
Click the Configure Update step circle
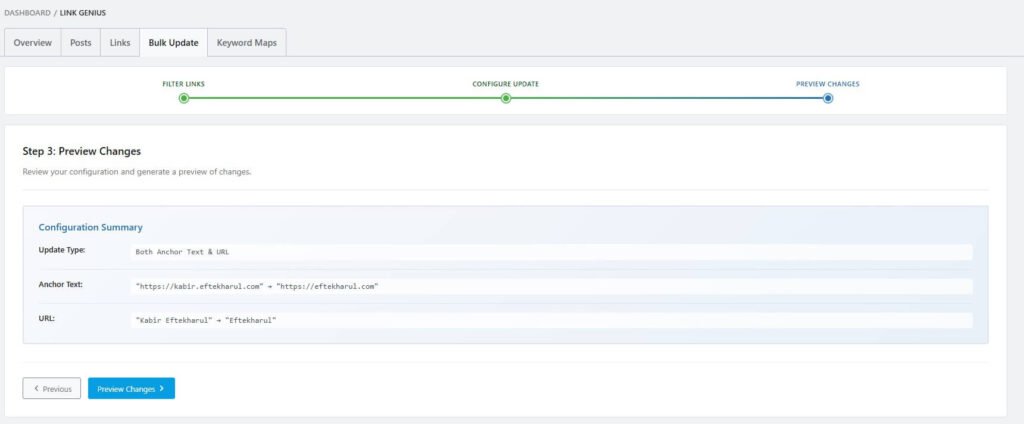coord(505,98)
